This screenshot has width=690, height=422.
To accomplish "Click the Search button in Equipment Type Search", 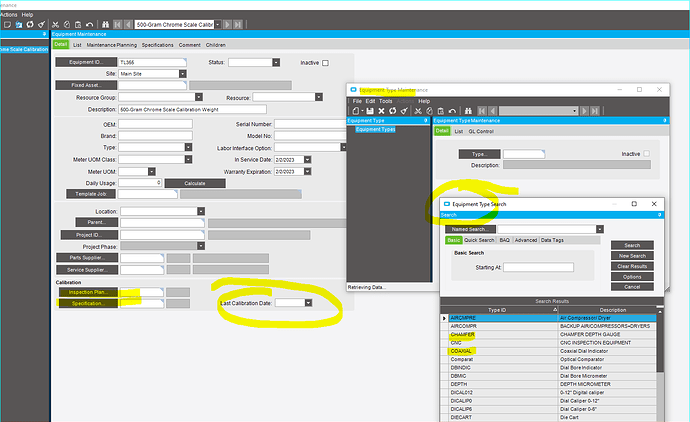I will pyautogui.click(x=632, y=245).
